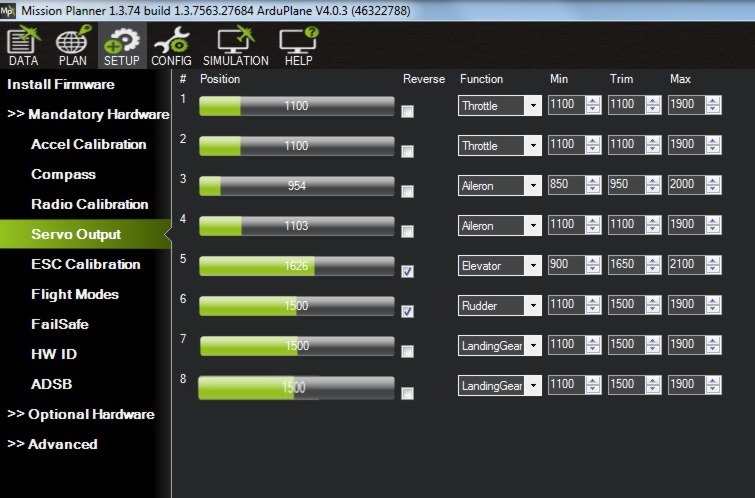Uncheck Reverse for Elevator output 5
755x498 pixels.
(407, 272)
